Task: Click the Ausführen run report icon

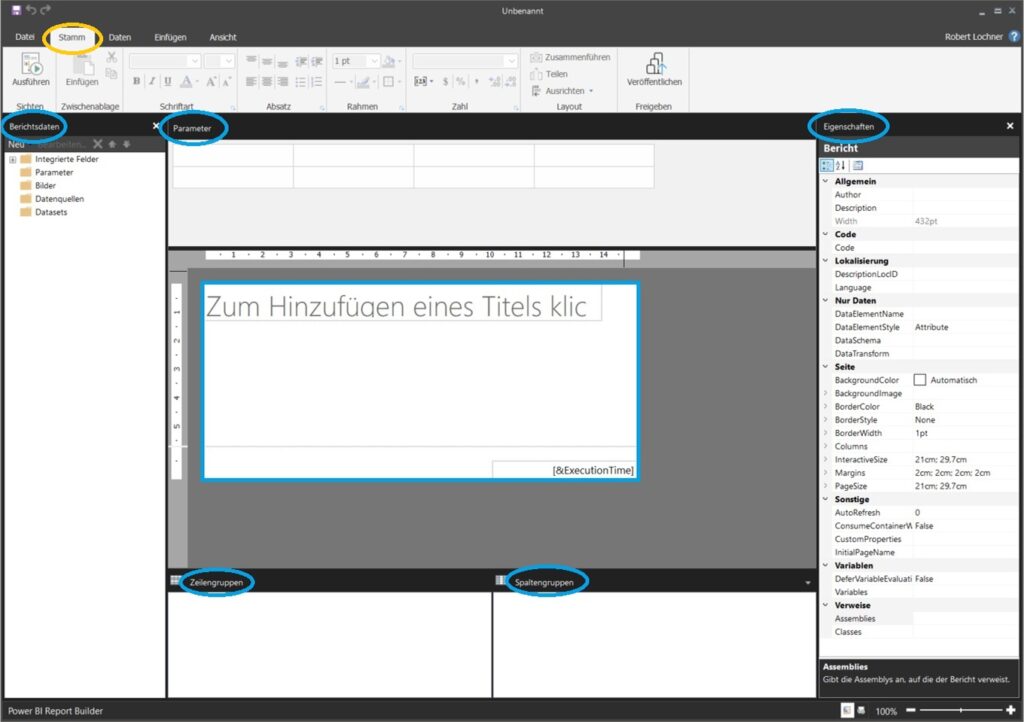Action: 30,66
